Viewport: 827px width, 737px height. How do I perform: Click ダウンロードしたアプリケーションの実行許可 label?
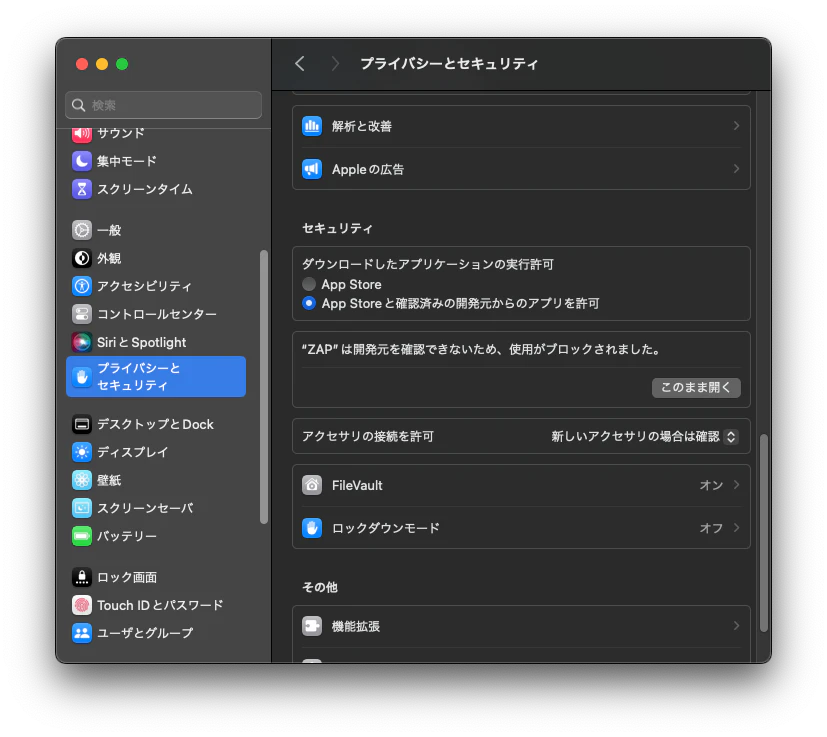coord(428,264)
